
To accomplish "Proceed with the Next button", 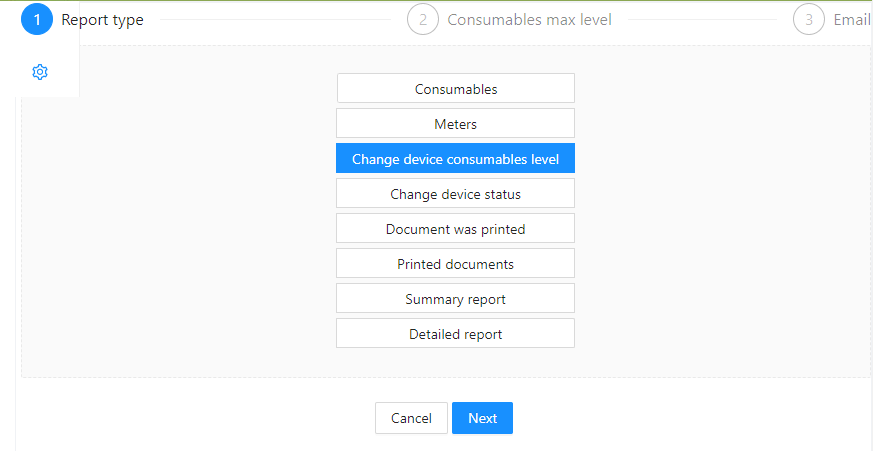I will pos(482,418).
